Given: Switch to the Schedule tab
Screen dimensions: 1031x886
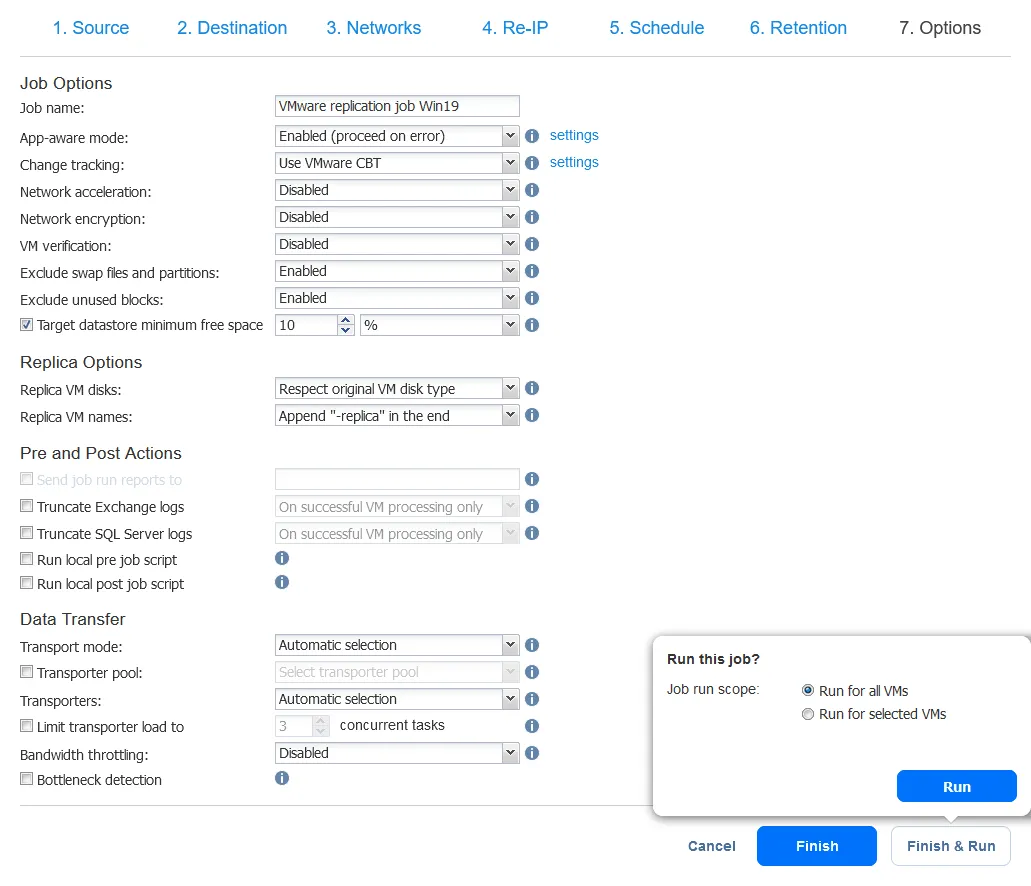Looking at the screenshot, I should [x=656, y=28].
